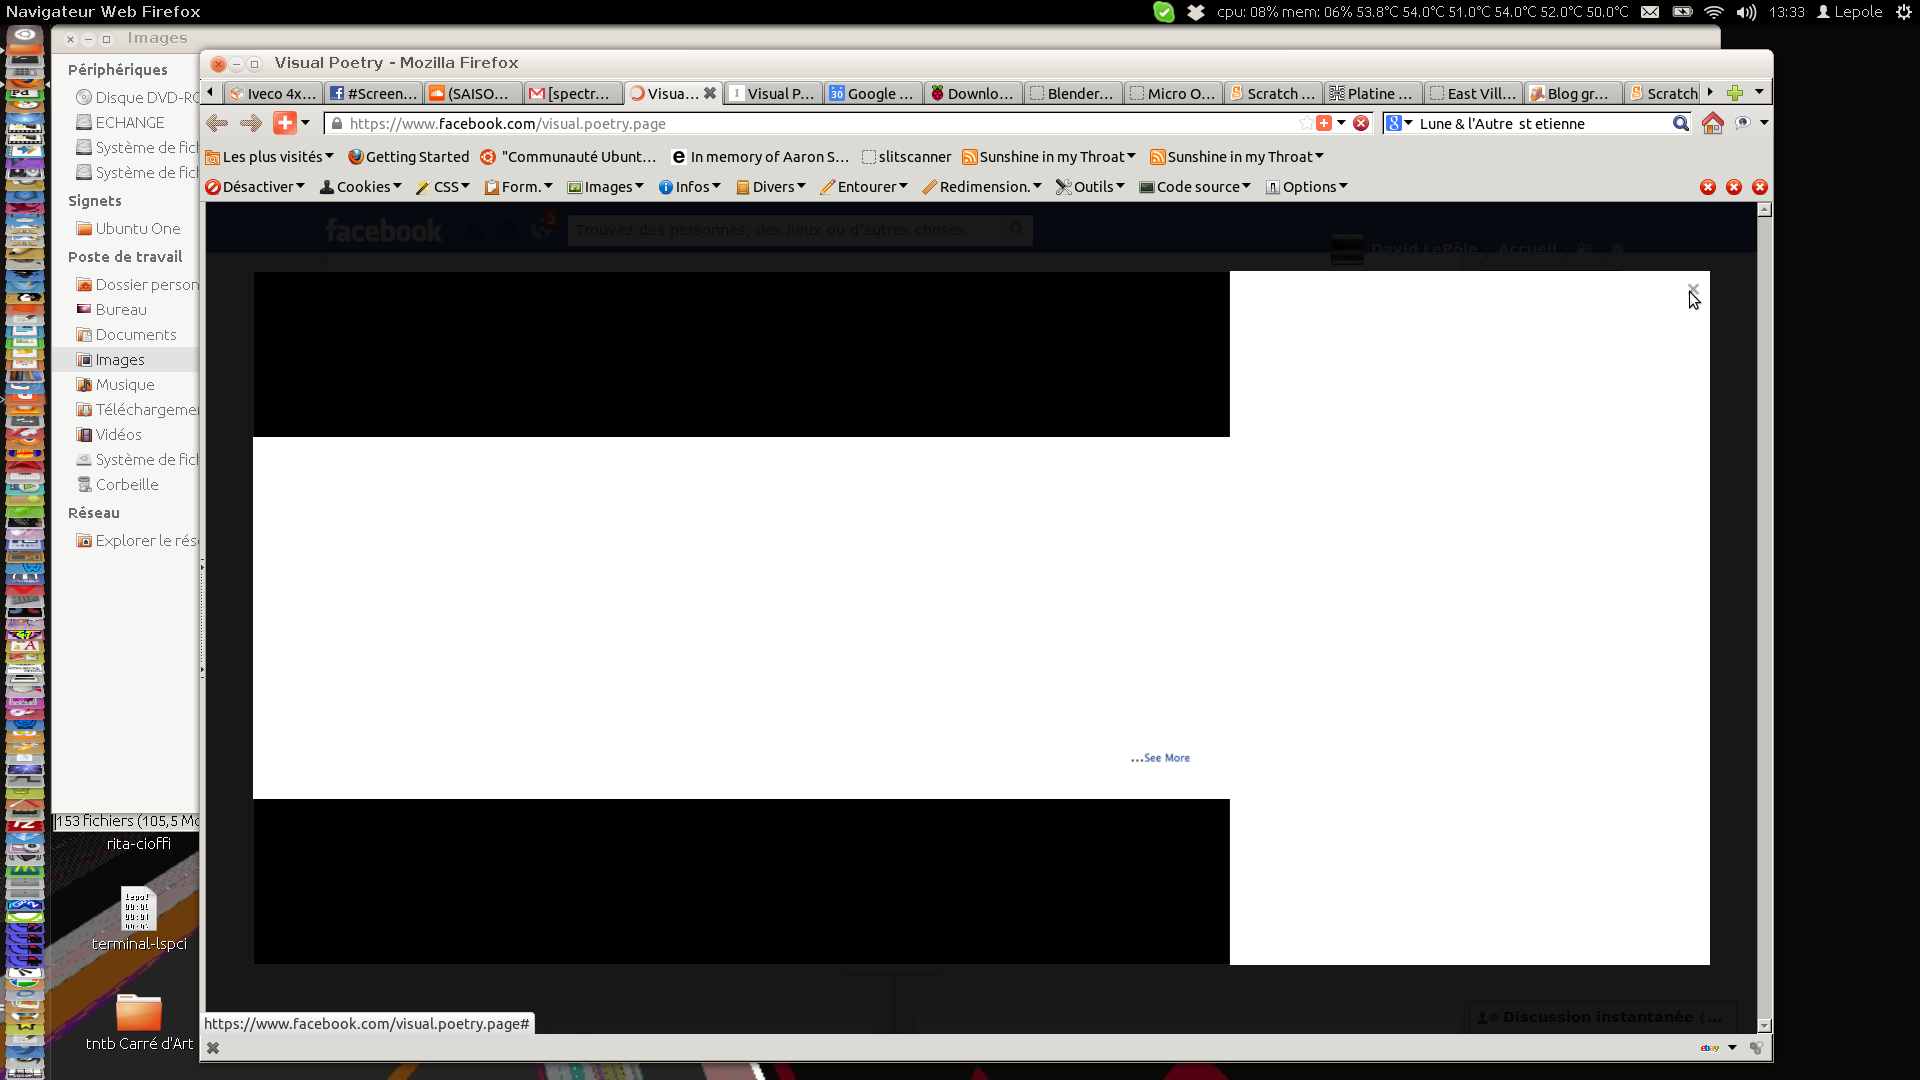Open the Les plus visités bookmarks dropdown
This screenshot has height=1080, width=1920.
(x=270, y=157)
